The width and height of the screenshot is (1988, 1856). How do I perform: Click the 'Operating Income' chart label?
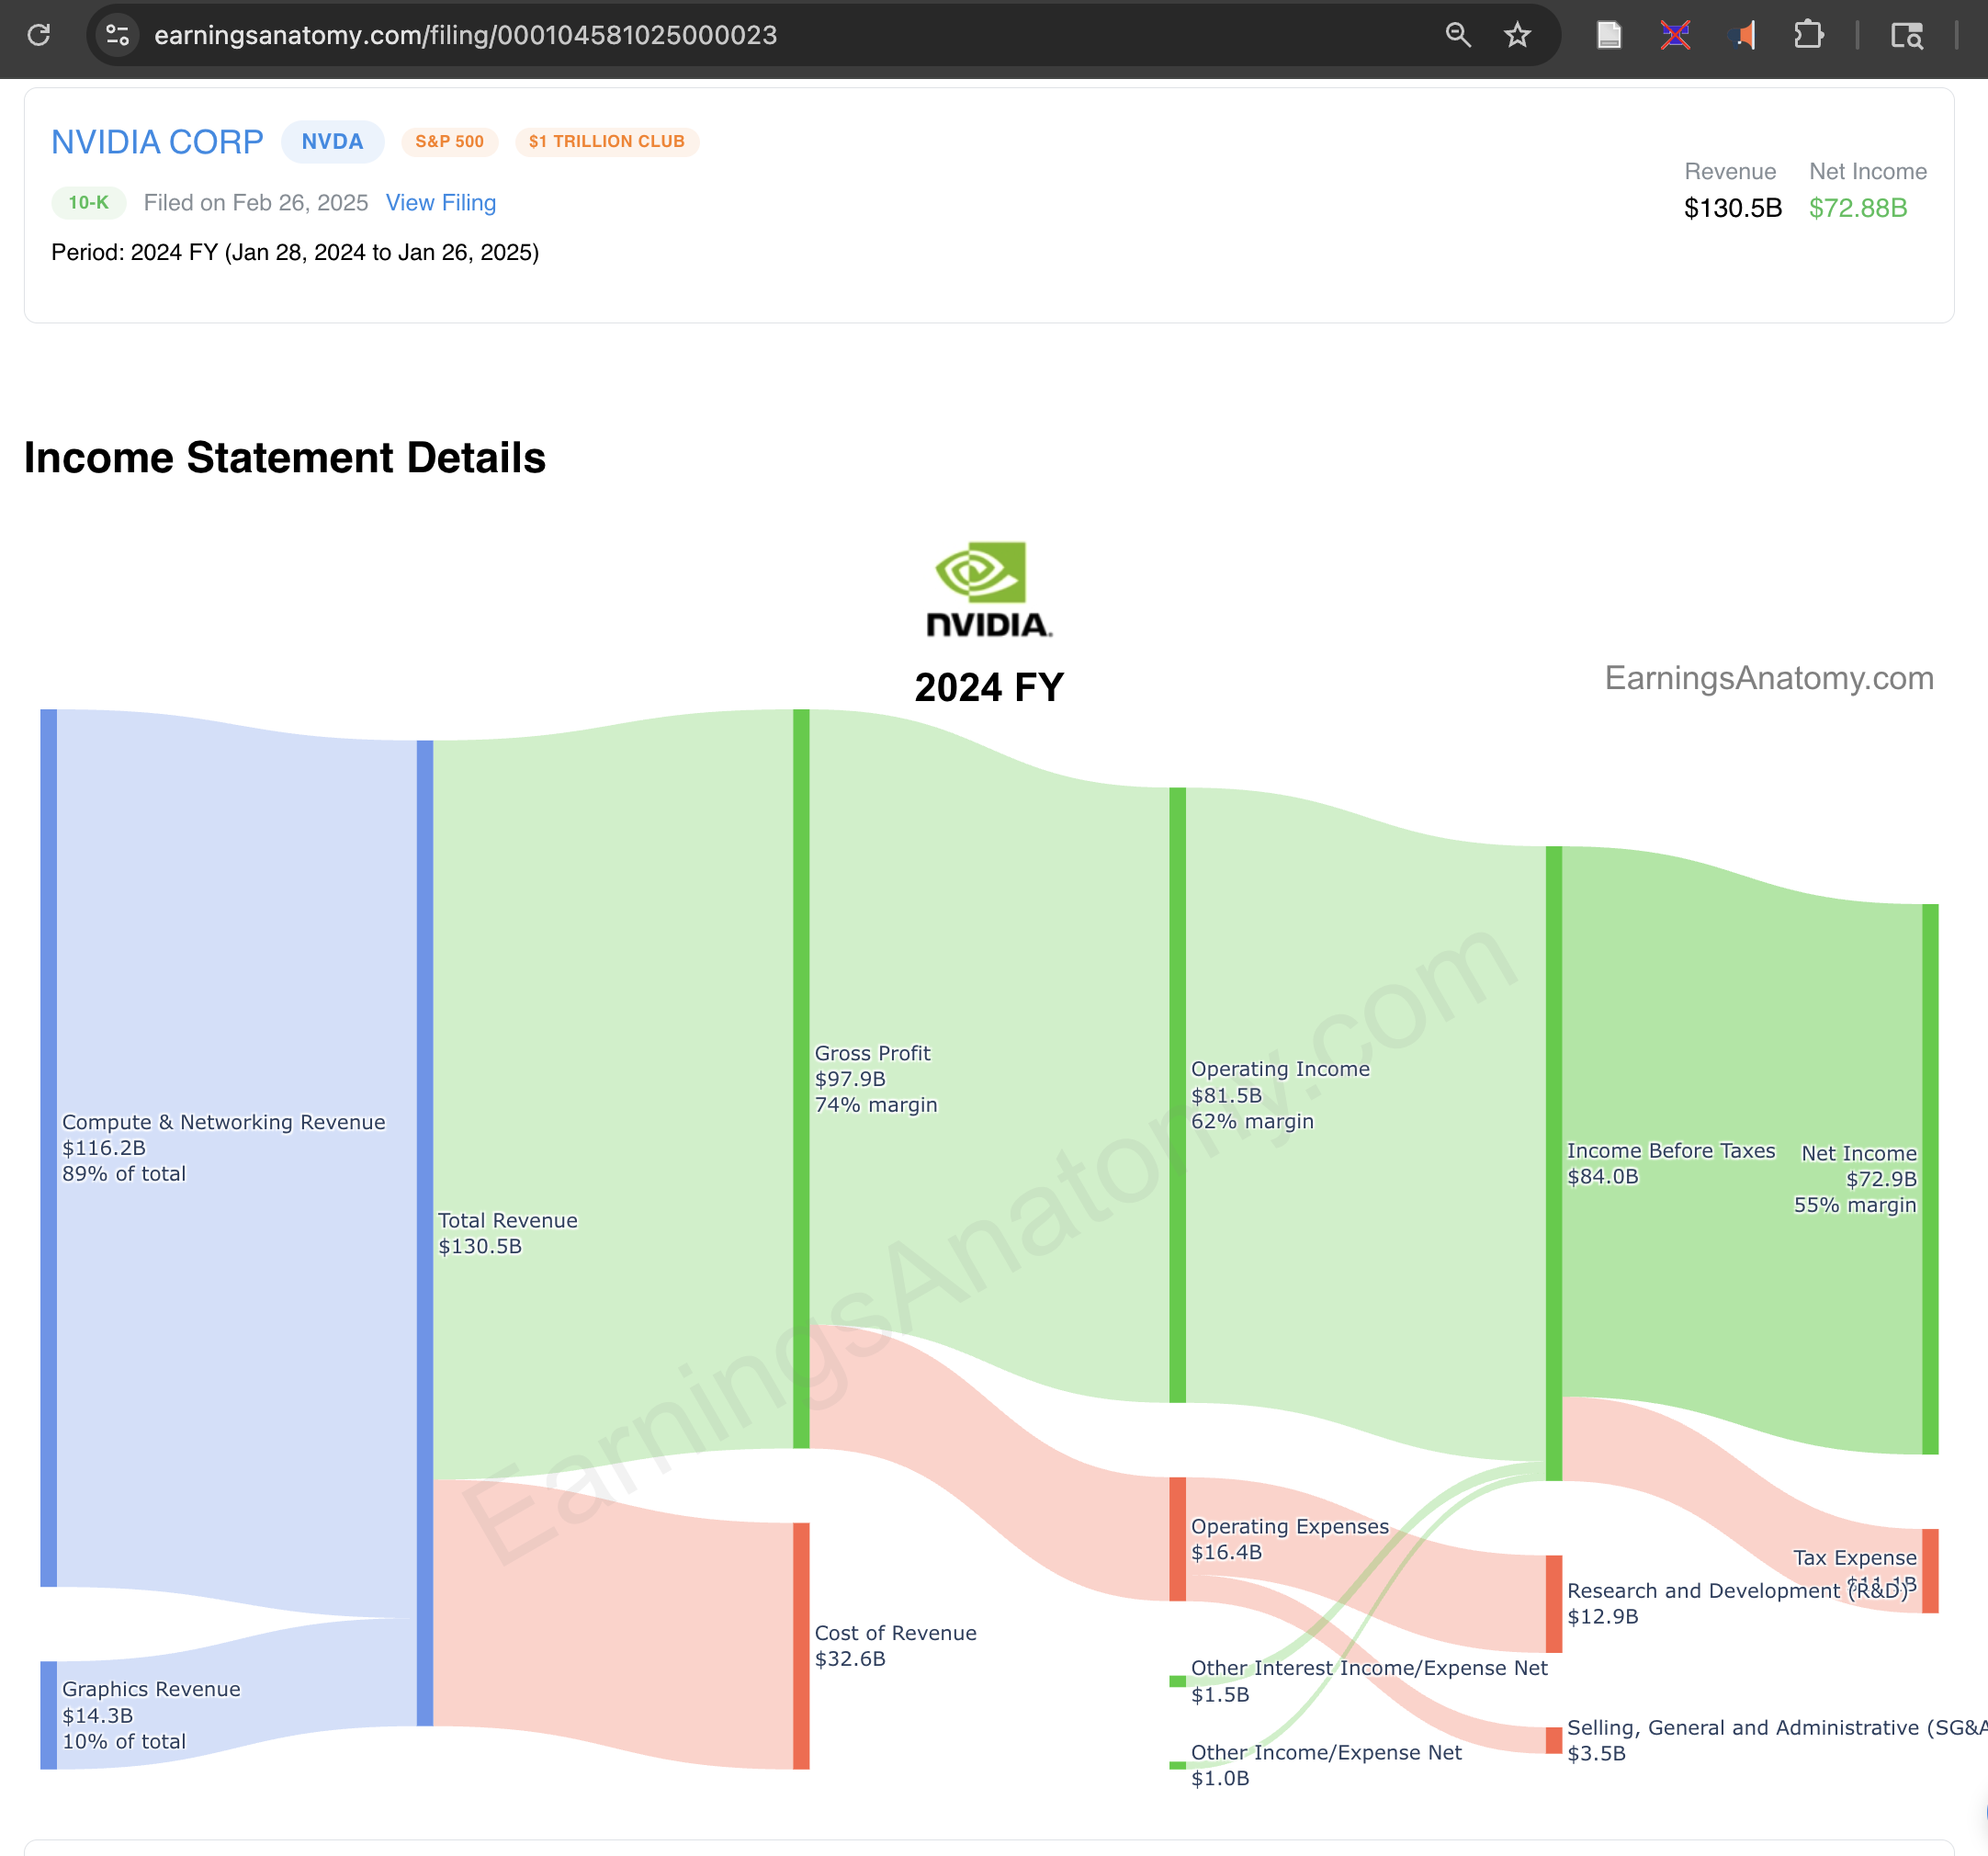click(x=1280, y=1069)
